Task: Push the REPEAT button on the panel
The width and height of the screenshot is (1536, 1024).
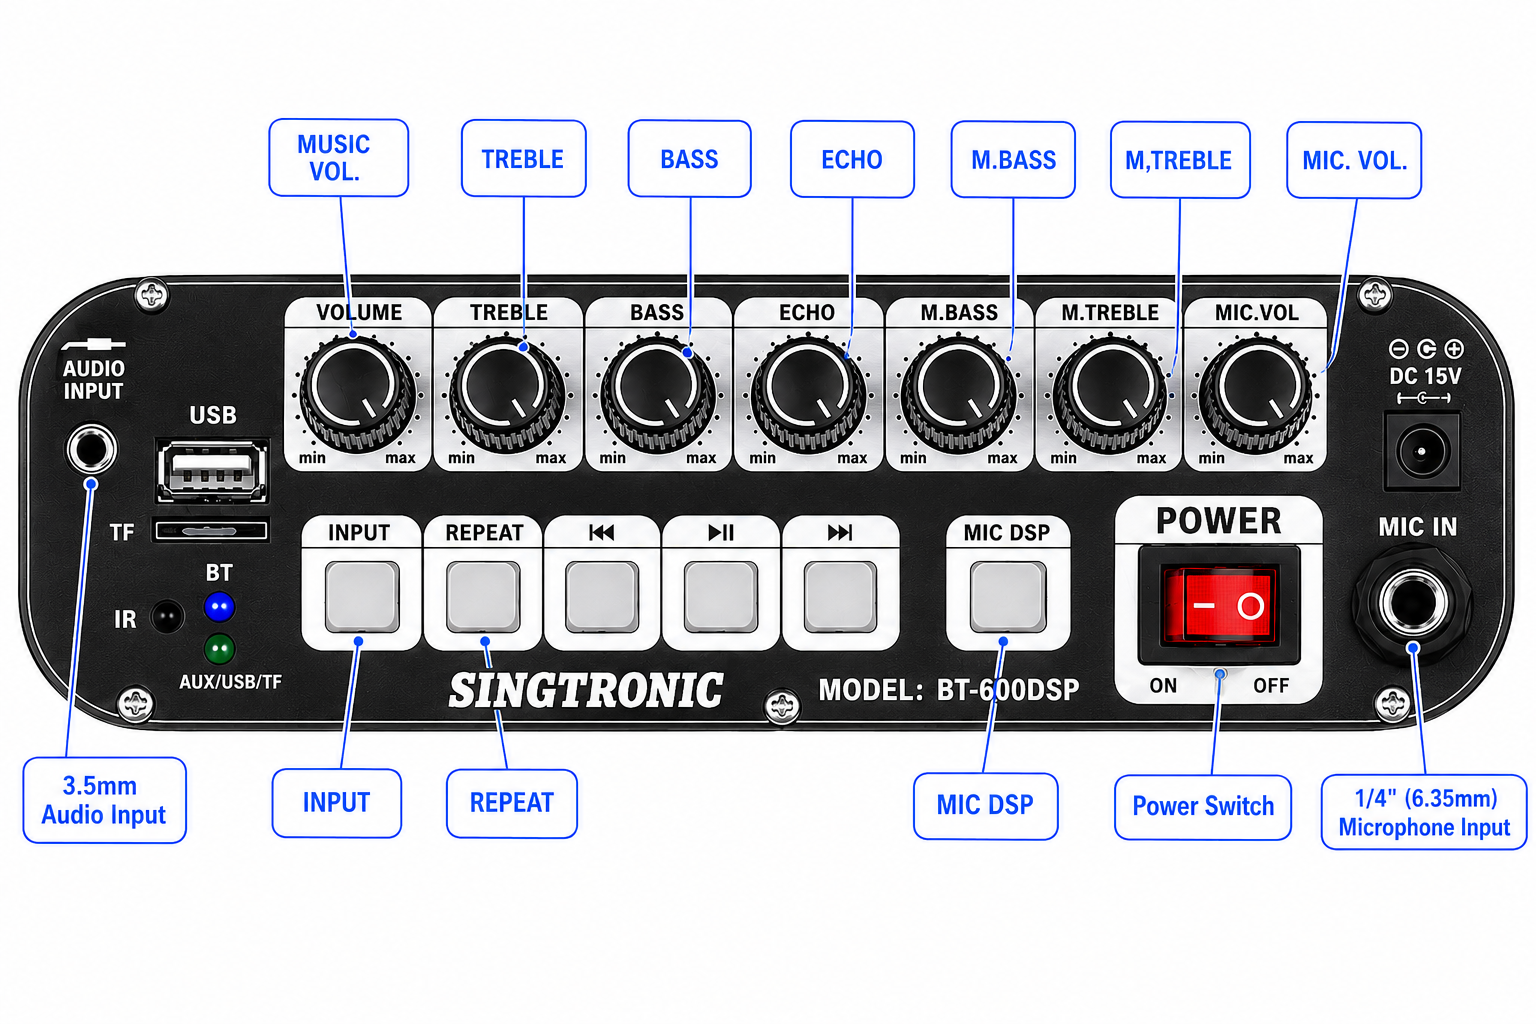Action: tap(483, 596)
